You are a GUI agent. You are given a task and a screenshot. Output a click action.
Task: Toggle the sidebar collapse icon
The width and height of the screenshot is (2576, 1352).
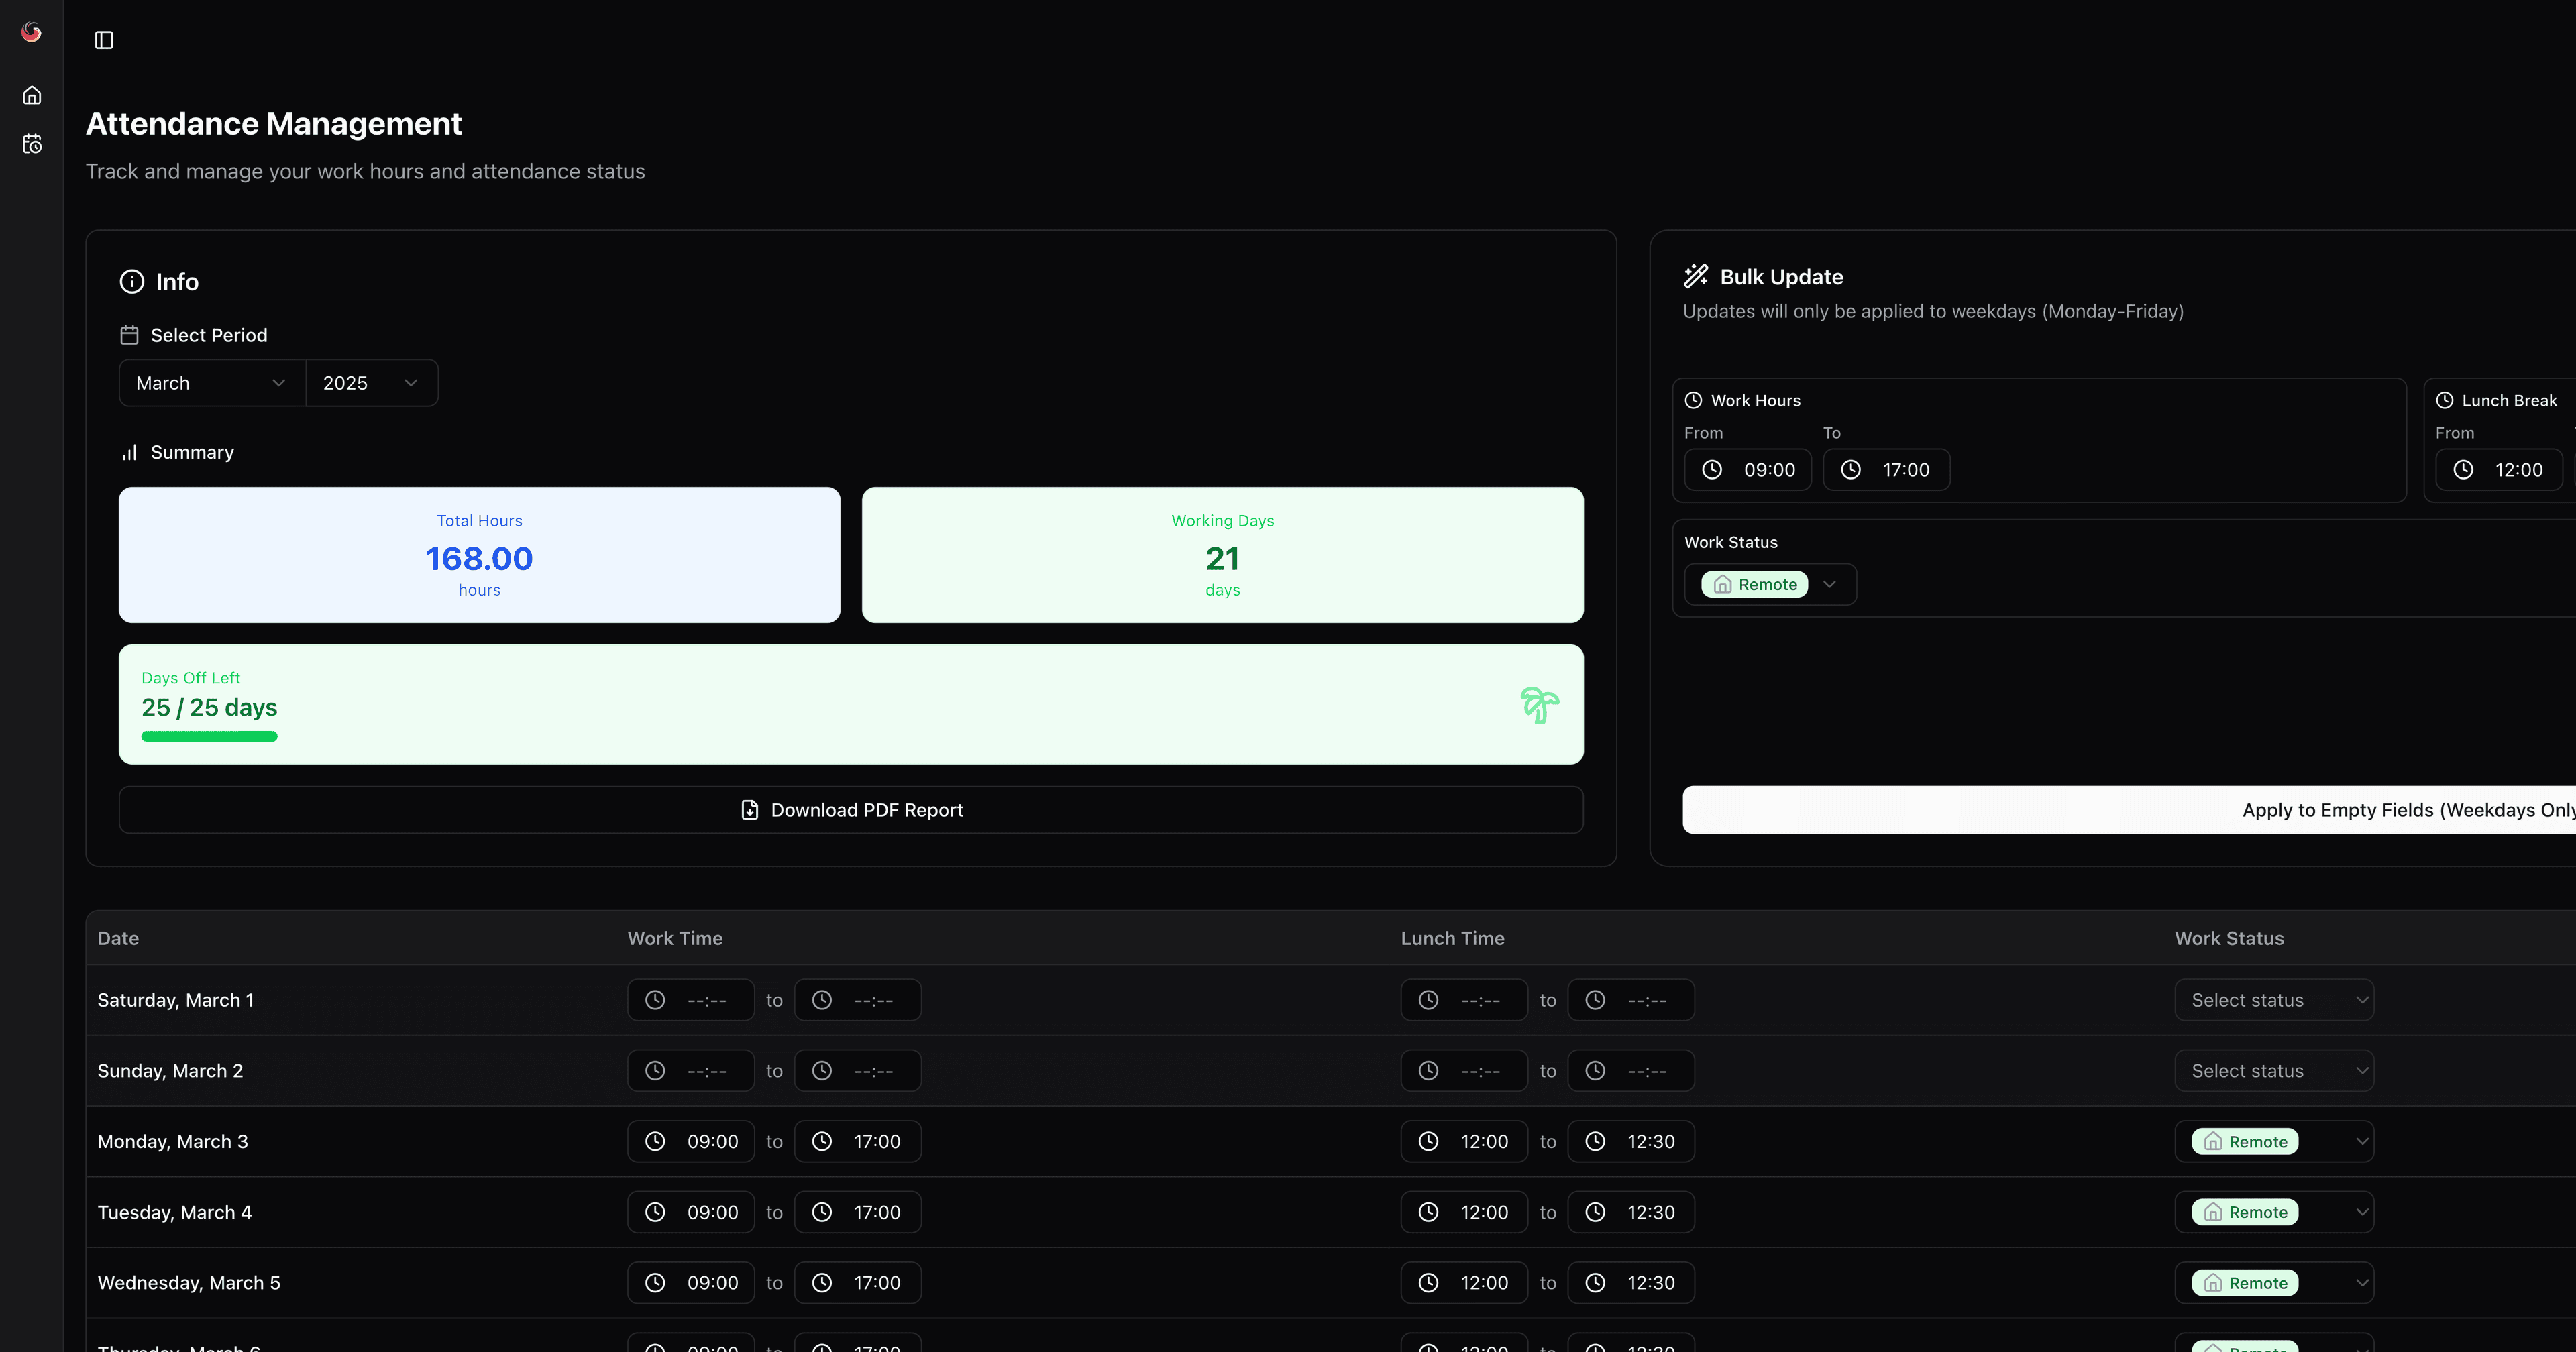pos(104,40)
